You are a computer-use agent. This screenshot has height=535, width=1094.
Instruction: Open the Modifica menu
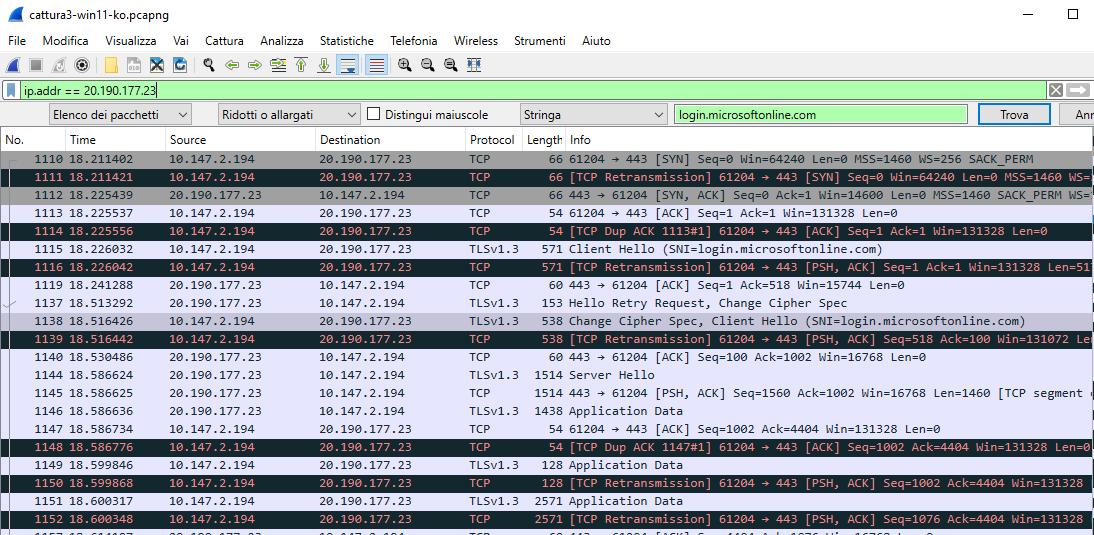(x=66, y=41)
